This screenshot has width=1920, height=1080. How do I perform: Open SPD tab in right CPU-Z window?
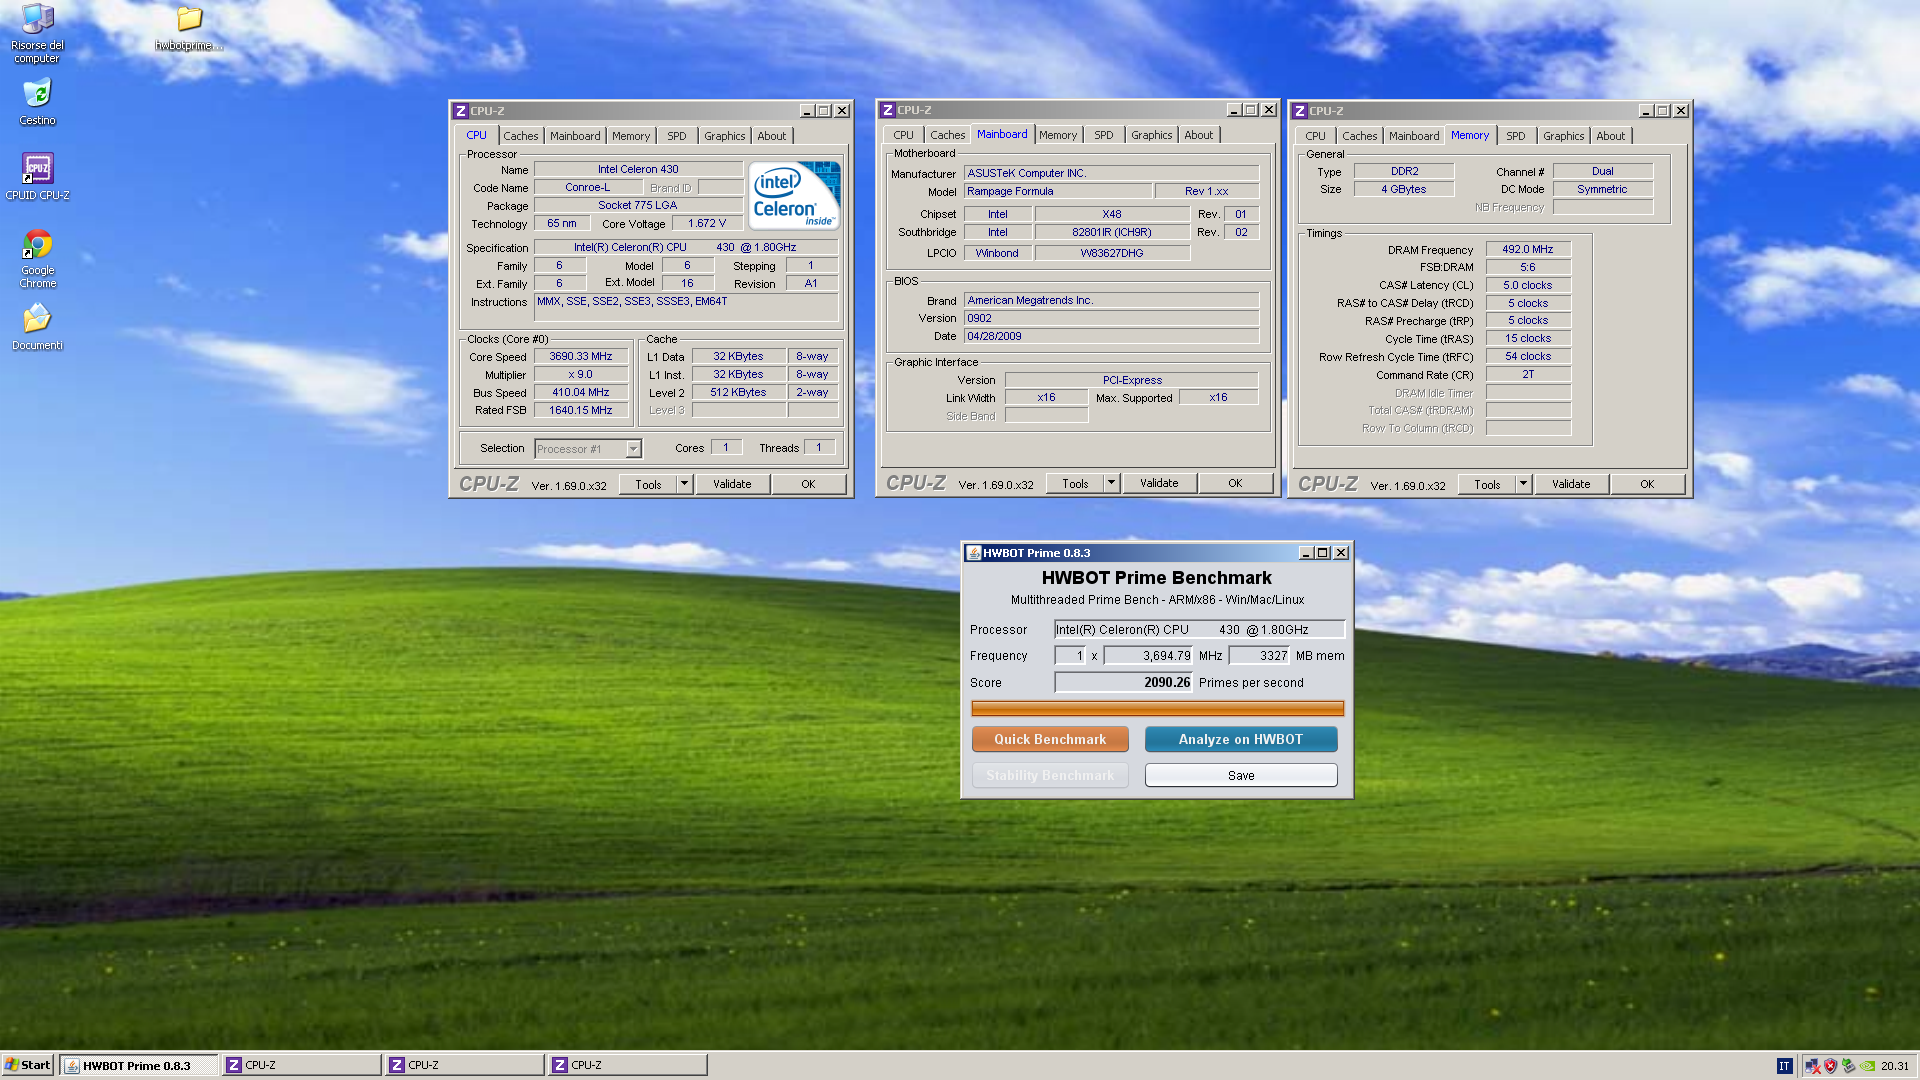pos(1516,136)
